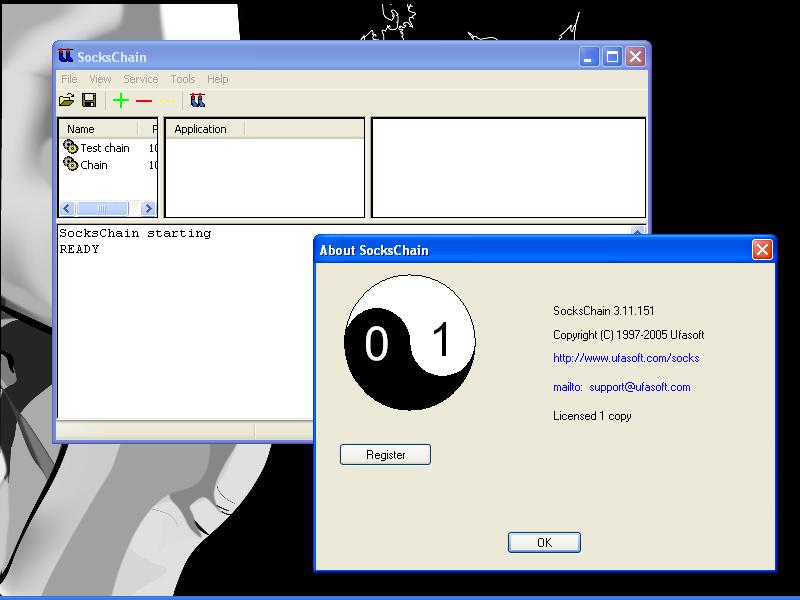Screen dimensions: 800x600
Task: Click the chain list right scroll arrow
Action: pyautogui.click(x=148, y=208)
